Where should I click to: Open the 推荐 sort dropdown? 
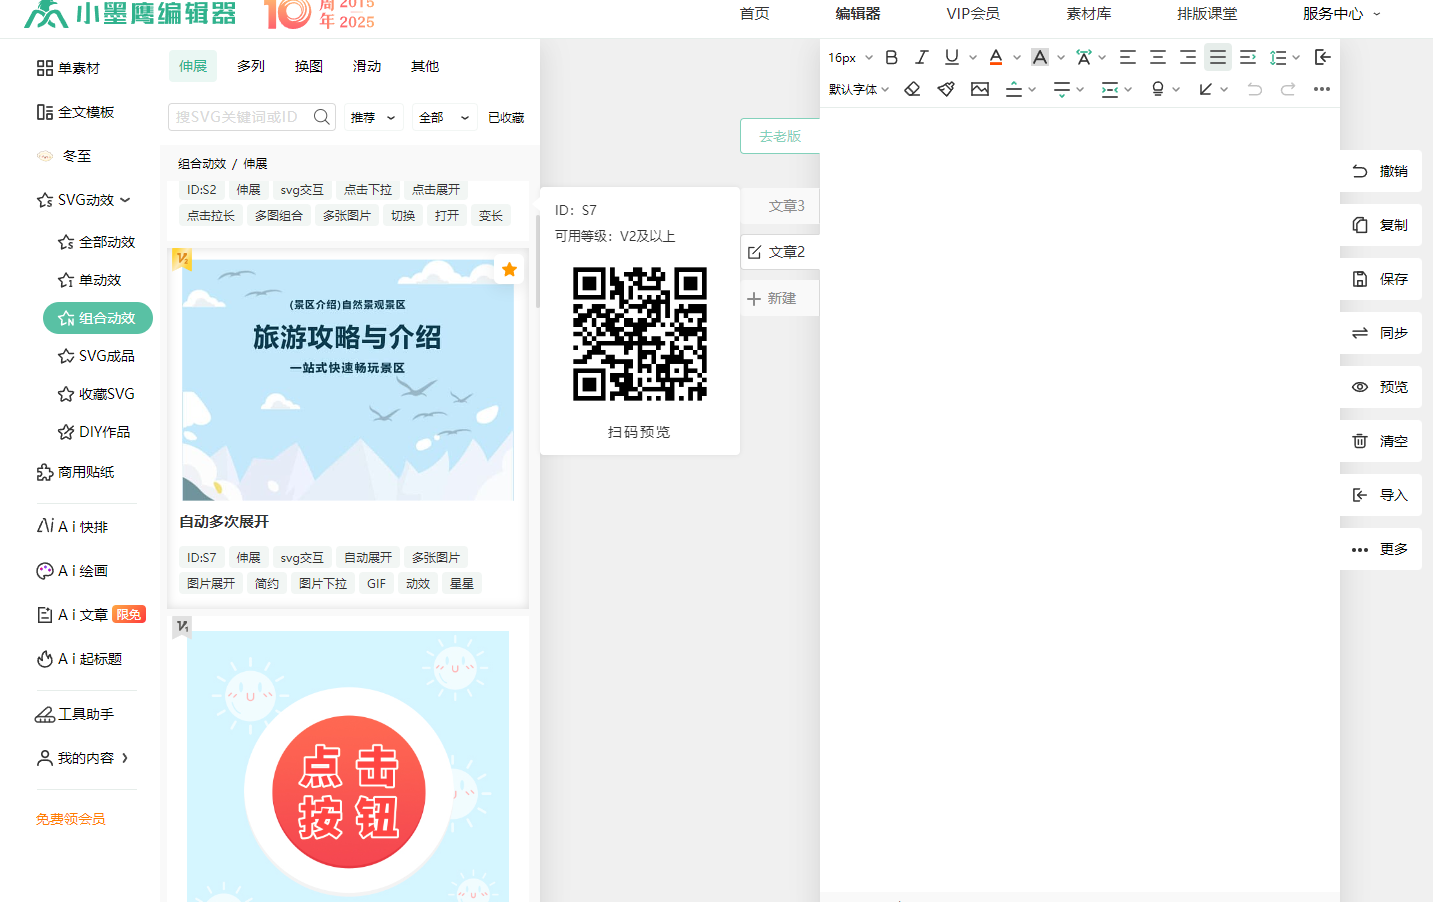[x=374, y=117]
